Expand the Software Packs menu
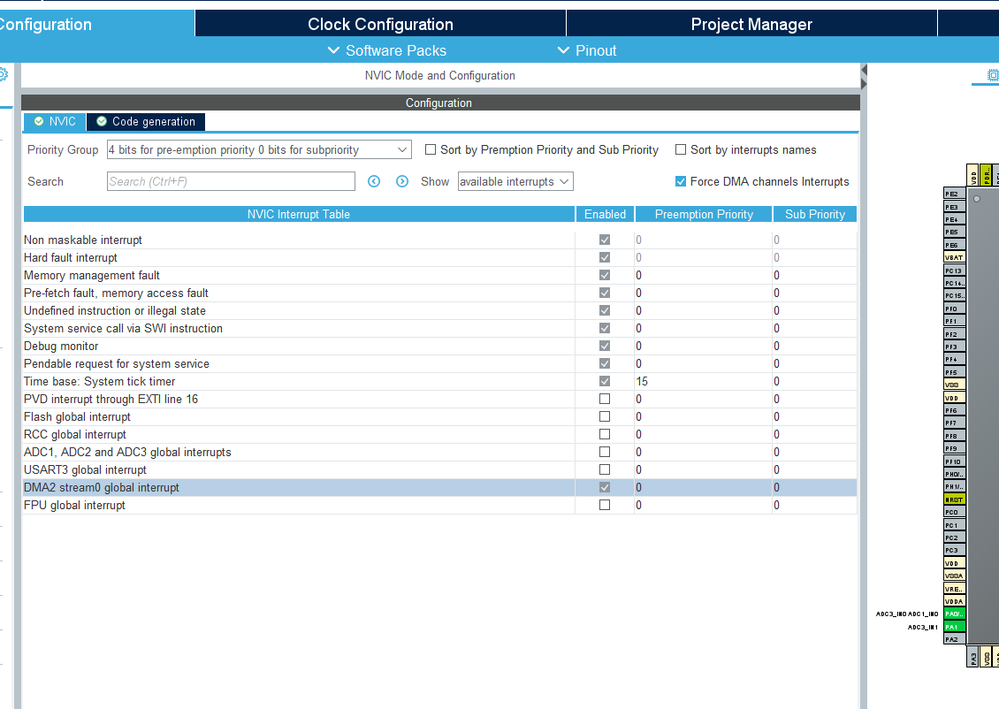The height and width of the screenshot is (709, 999). pyautogui.click(x=387, y=50)
